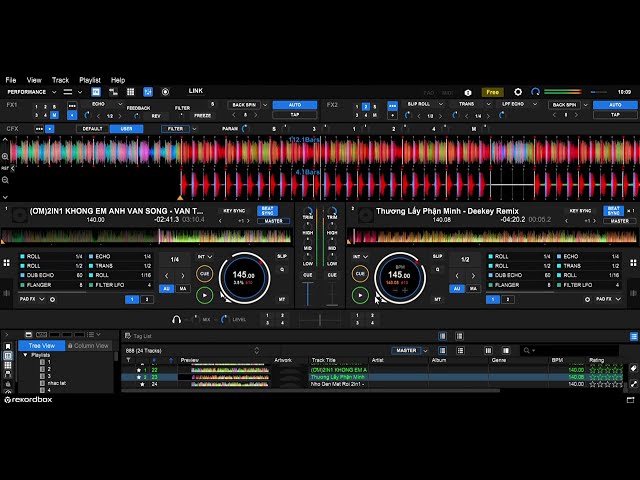This screenshot has height=480, width=640.
Task: Open the deck layout dropdown arrow
Action: pos(80,92)
